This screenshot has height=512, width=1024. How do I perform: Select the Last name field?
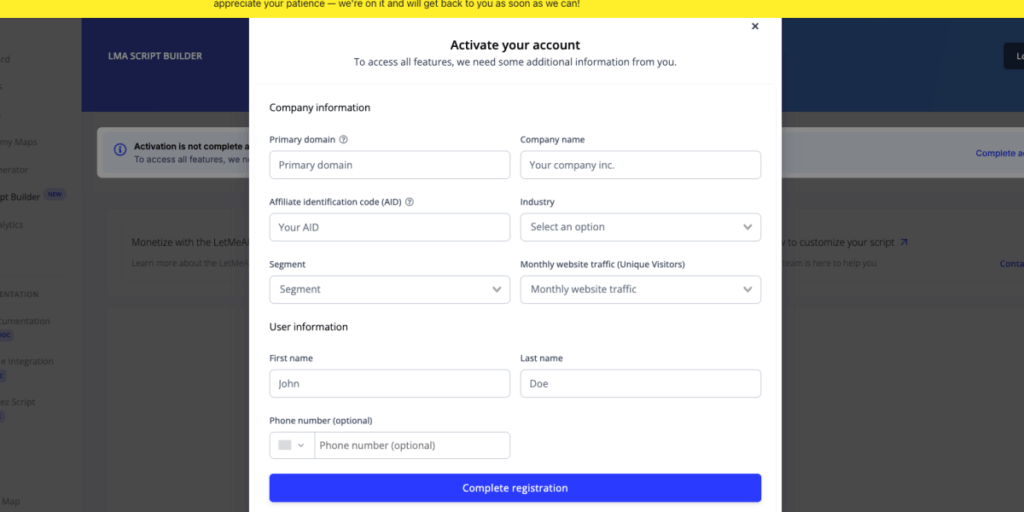(x=641, y=383)
